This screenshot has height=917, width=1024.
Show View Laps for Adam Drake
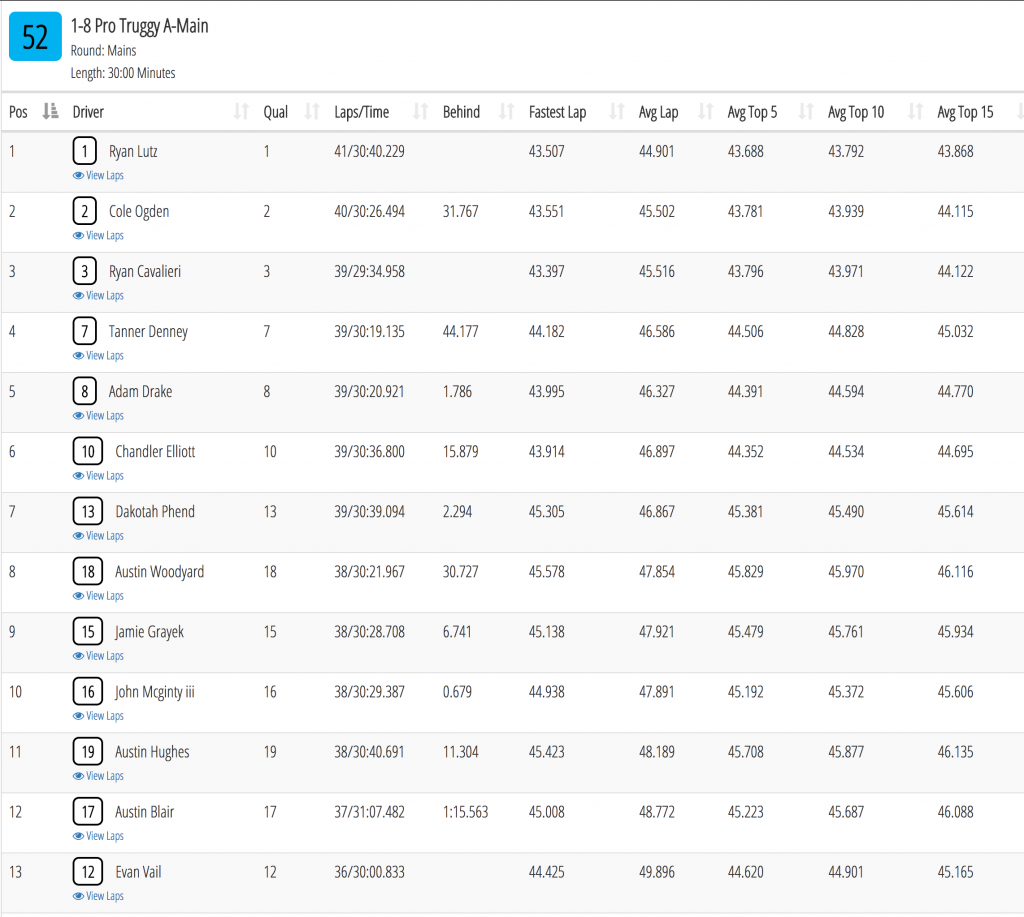point(98,415)
